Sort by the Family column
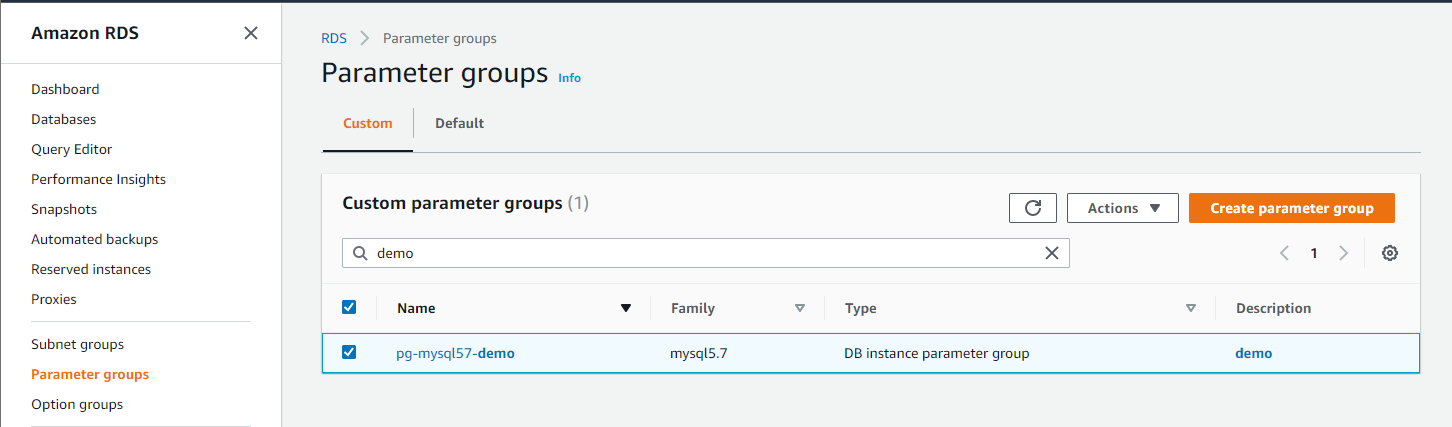Image resolution: width=1452 pixels, height=427 pixels. pos(799,308)
